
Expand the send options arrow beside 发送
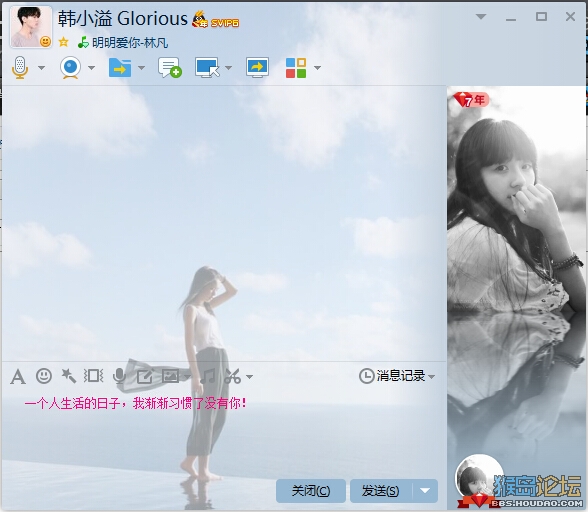[x=425, y=491]
